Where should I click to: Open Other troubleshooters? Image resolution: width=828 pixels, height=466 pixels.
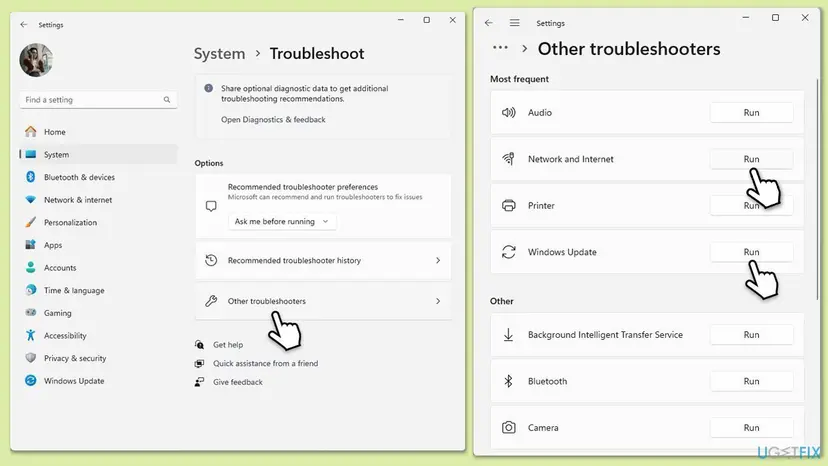click(323, 301)
